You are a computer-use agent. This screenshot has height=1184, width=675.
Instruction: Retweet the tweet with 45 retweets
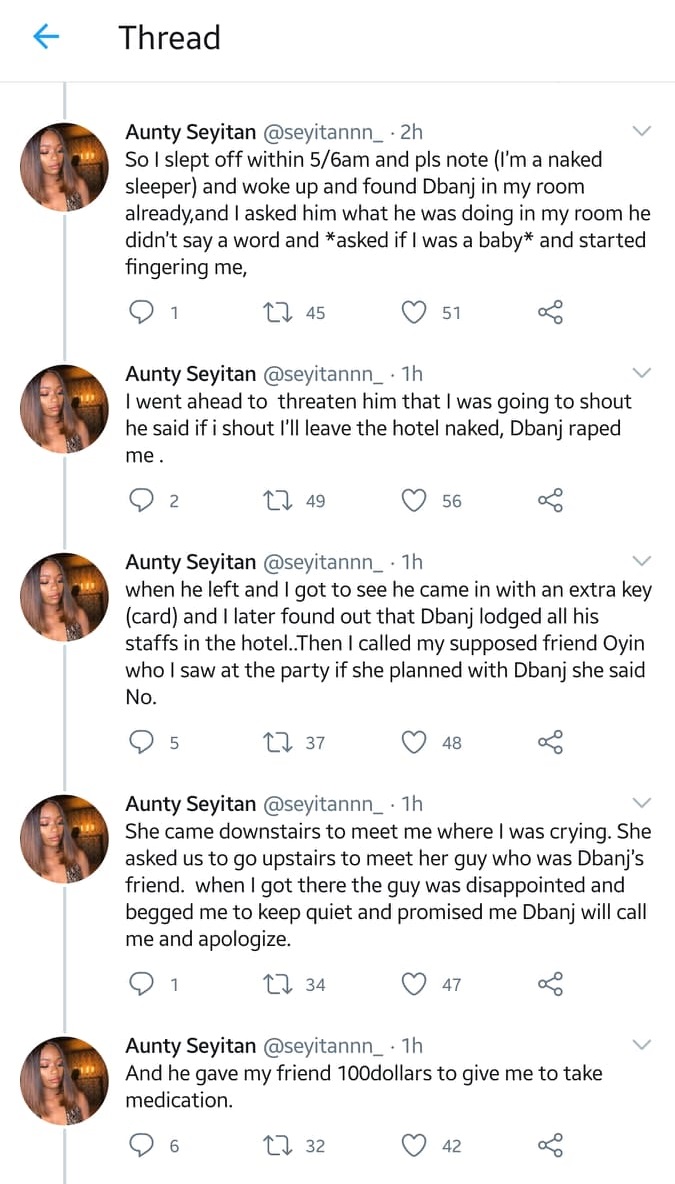pyautogui.click(x=270, y=313)
